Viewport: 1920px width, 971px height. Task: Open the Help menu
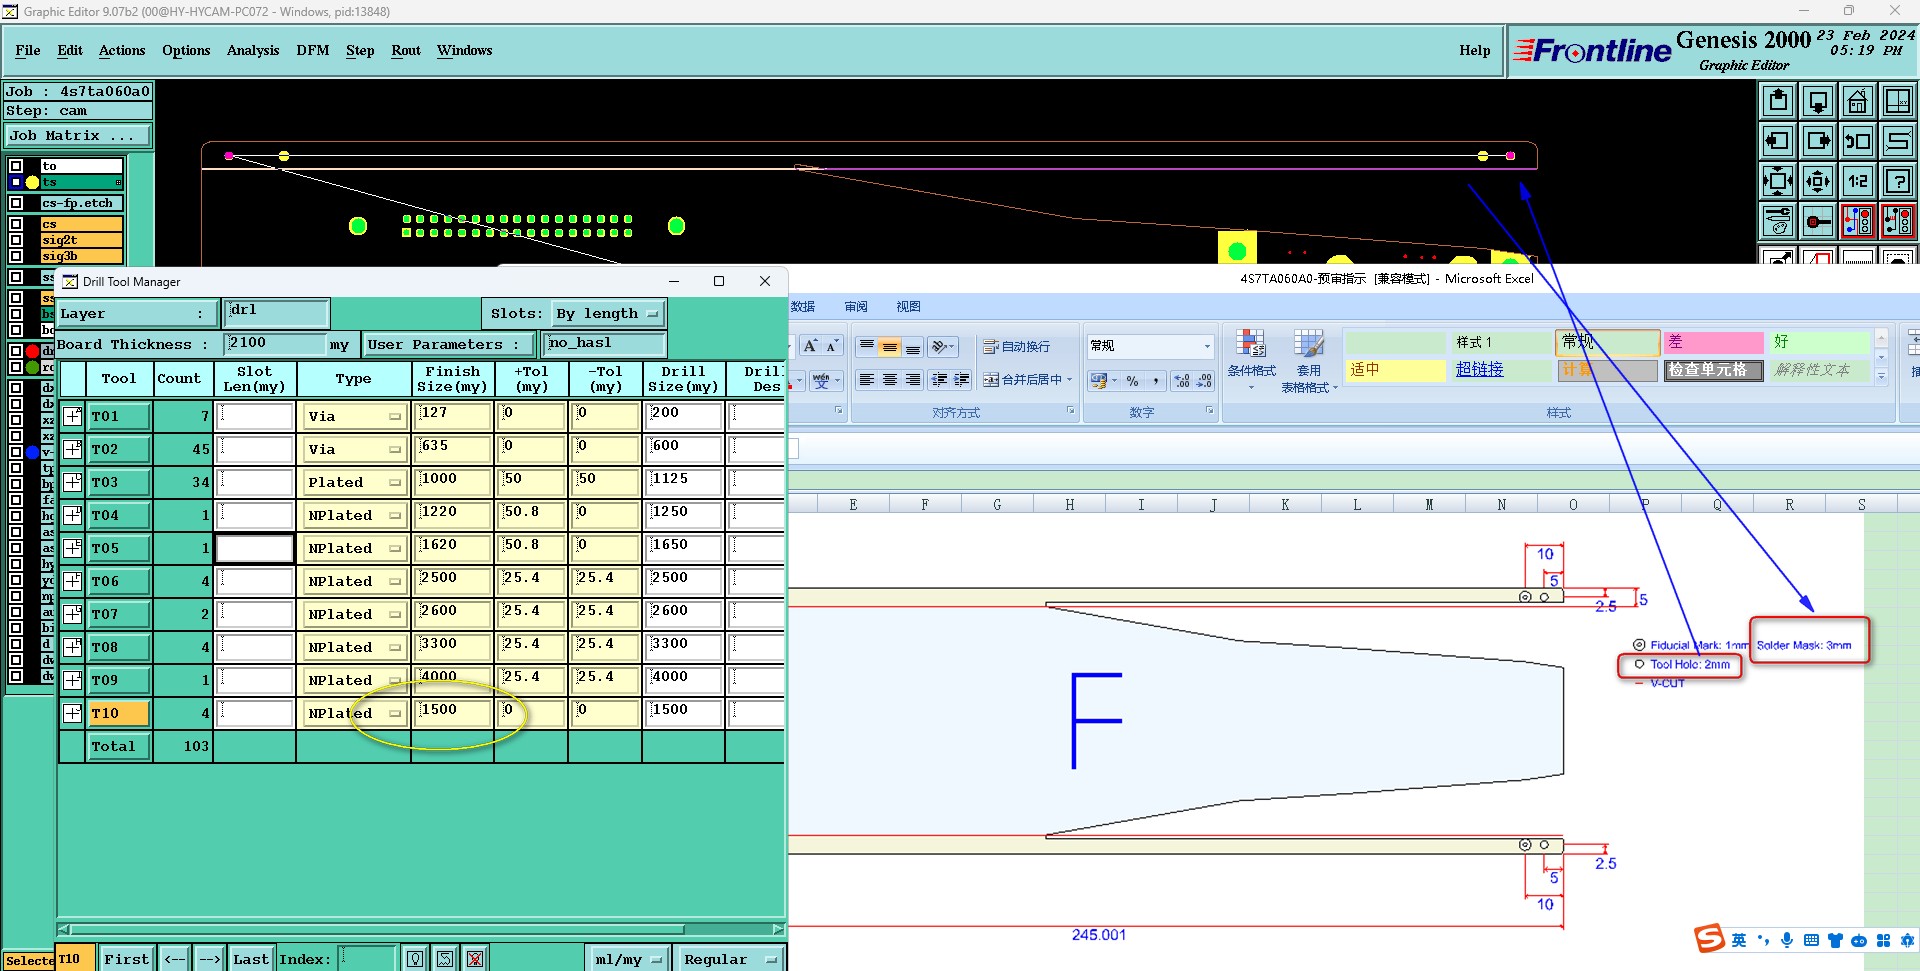pyautogui.click(x=1474, y=50)
